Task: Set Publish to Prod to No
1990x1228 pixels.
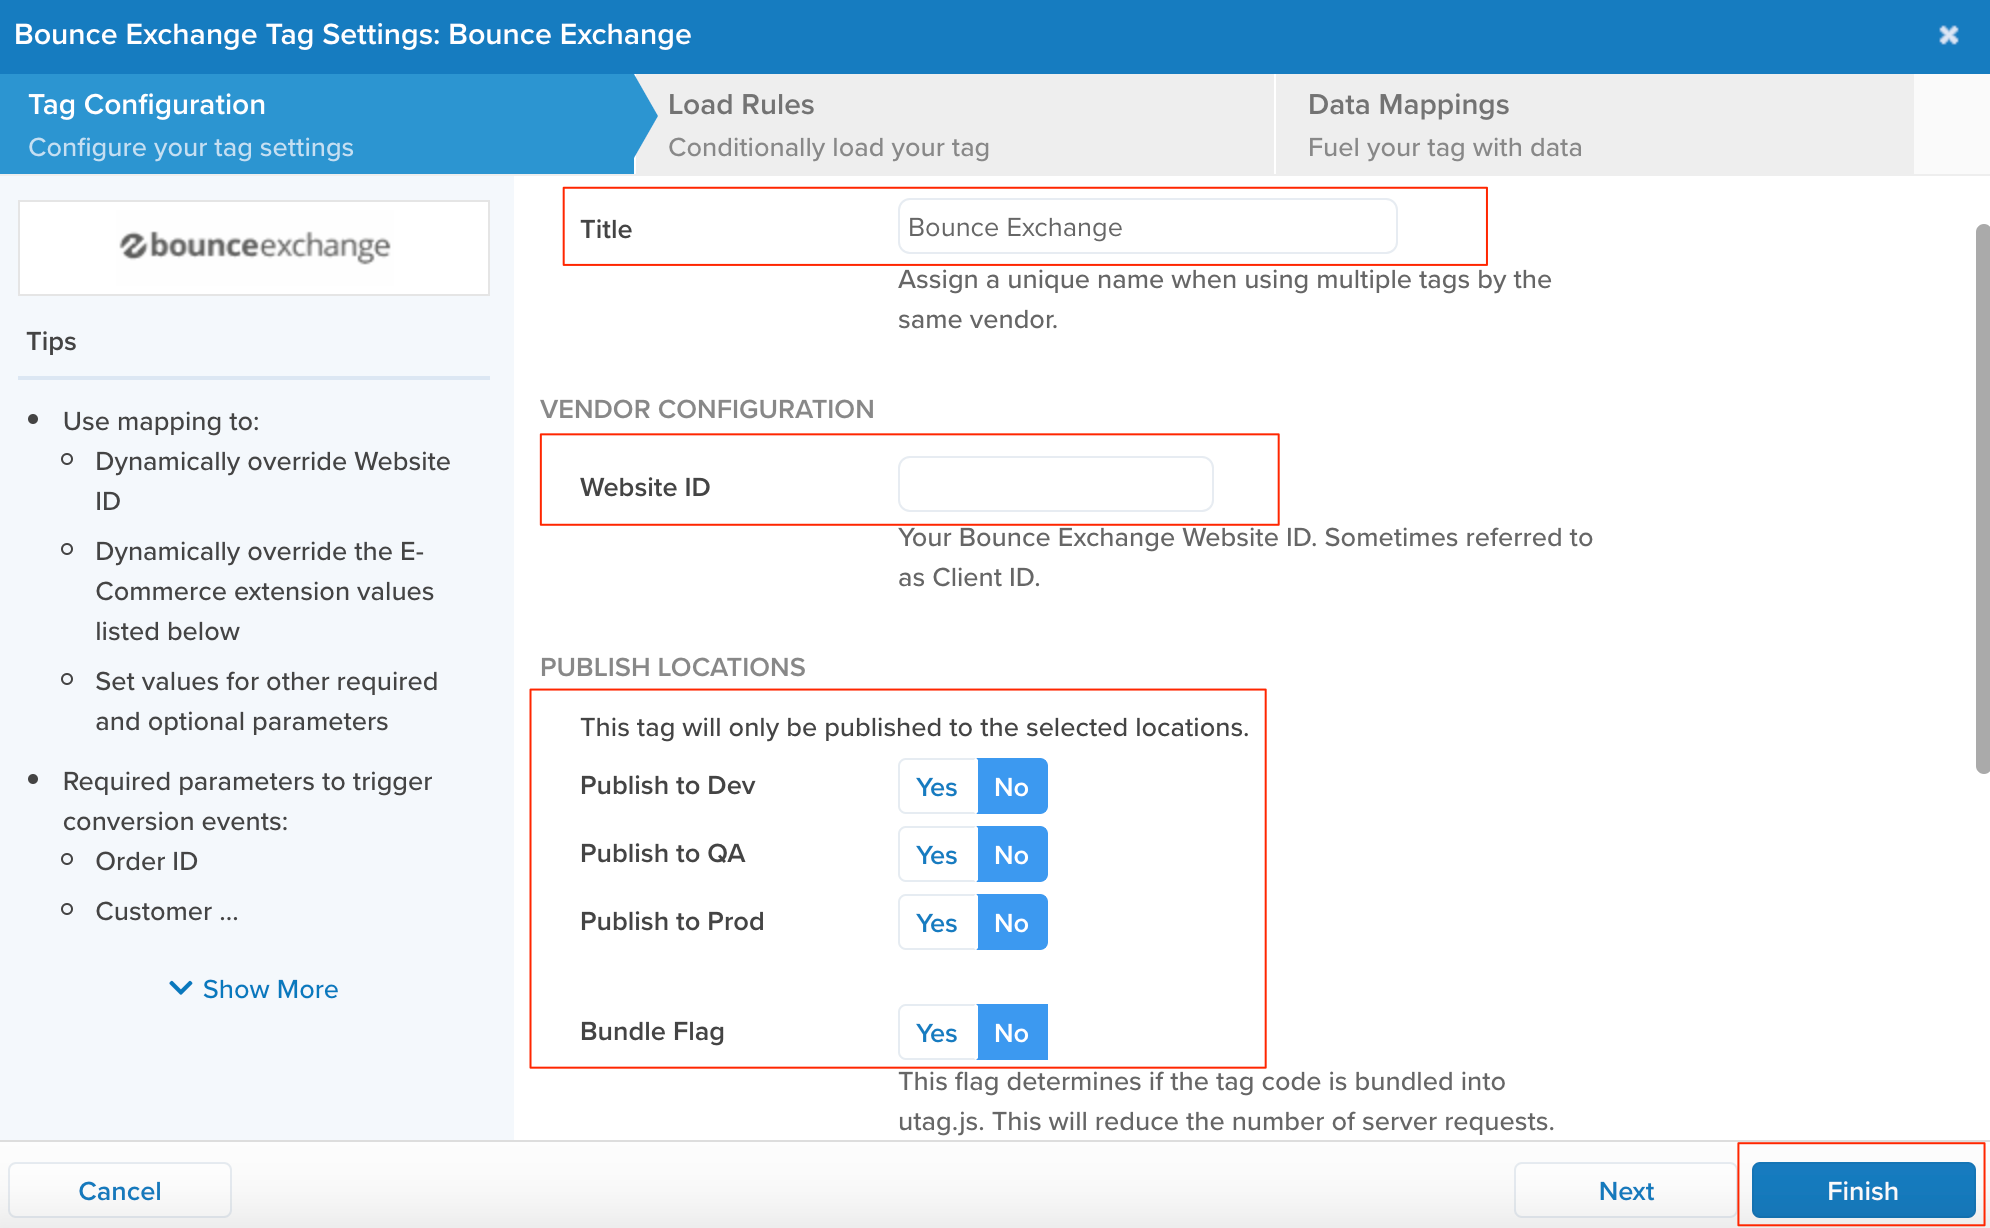Action: (1012, 923)
